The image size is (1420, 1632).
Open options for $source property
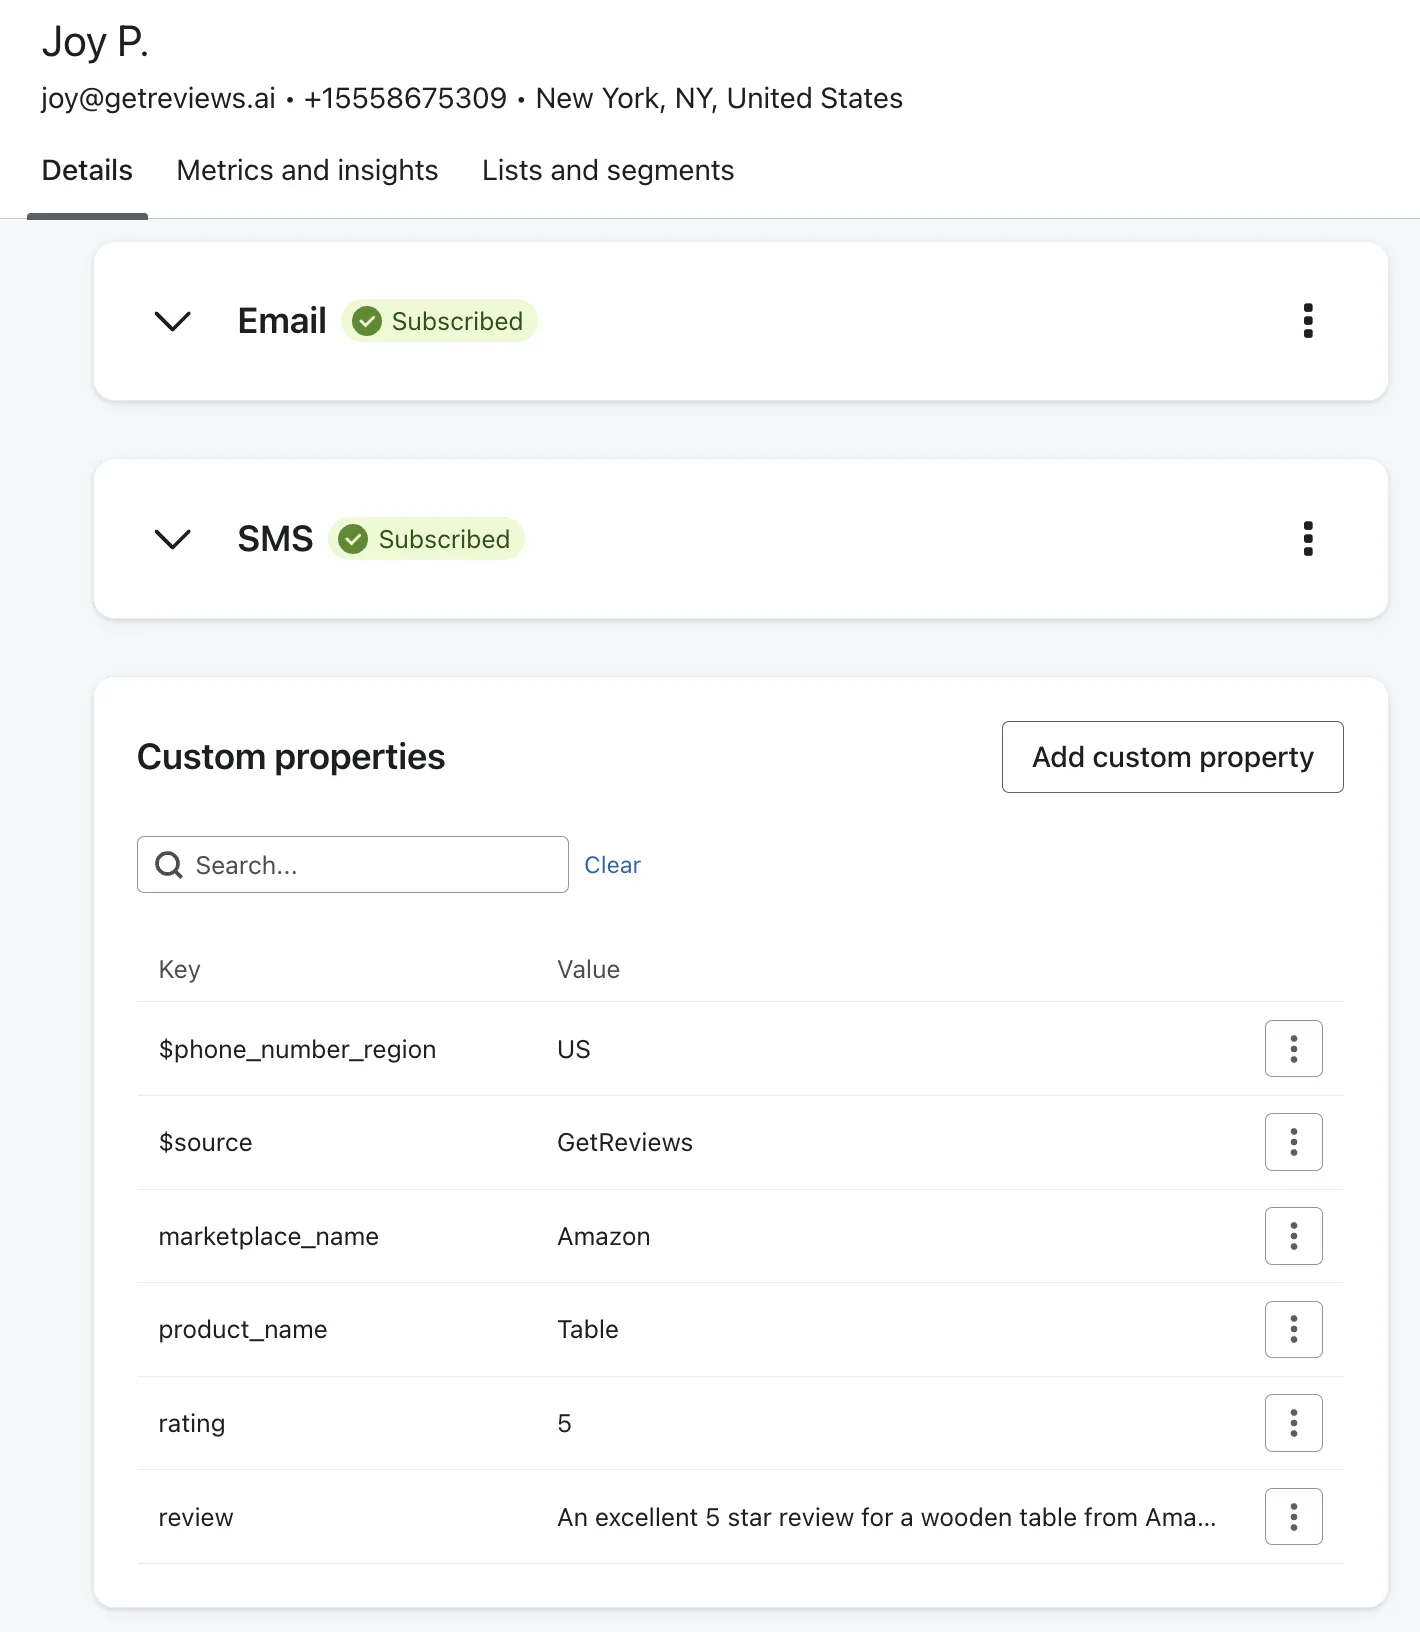1293,1142
